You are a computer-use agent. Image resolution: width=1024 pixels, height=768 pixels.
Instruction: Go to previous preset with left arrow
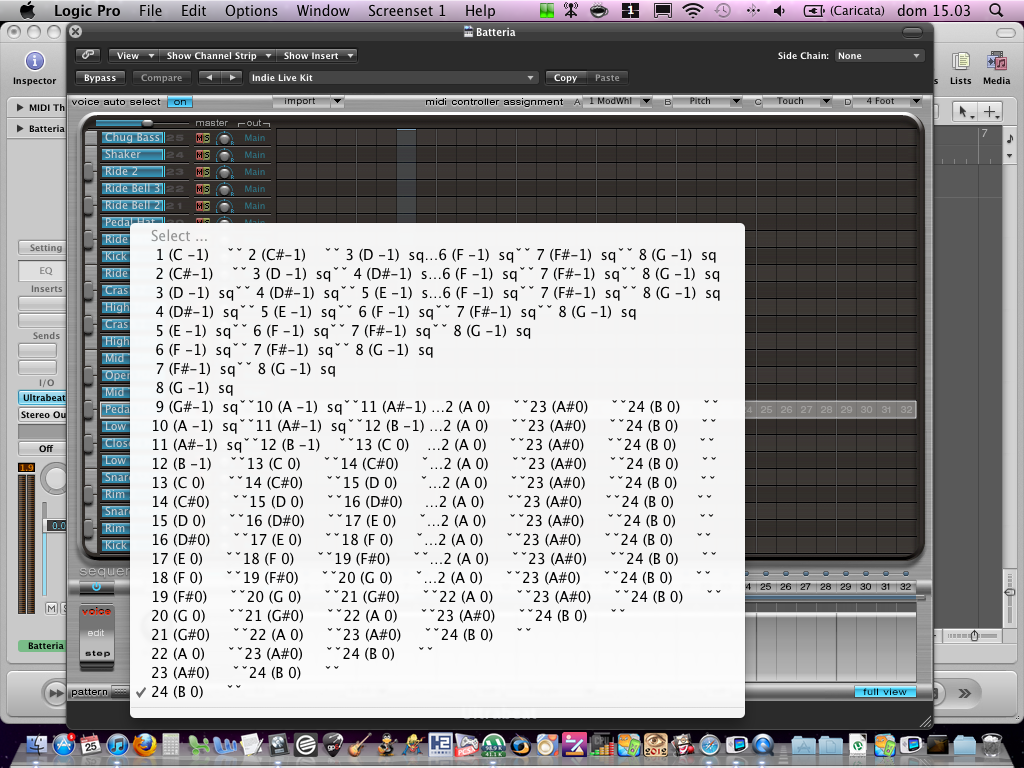tap(209, 78)
